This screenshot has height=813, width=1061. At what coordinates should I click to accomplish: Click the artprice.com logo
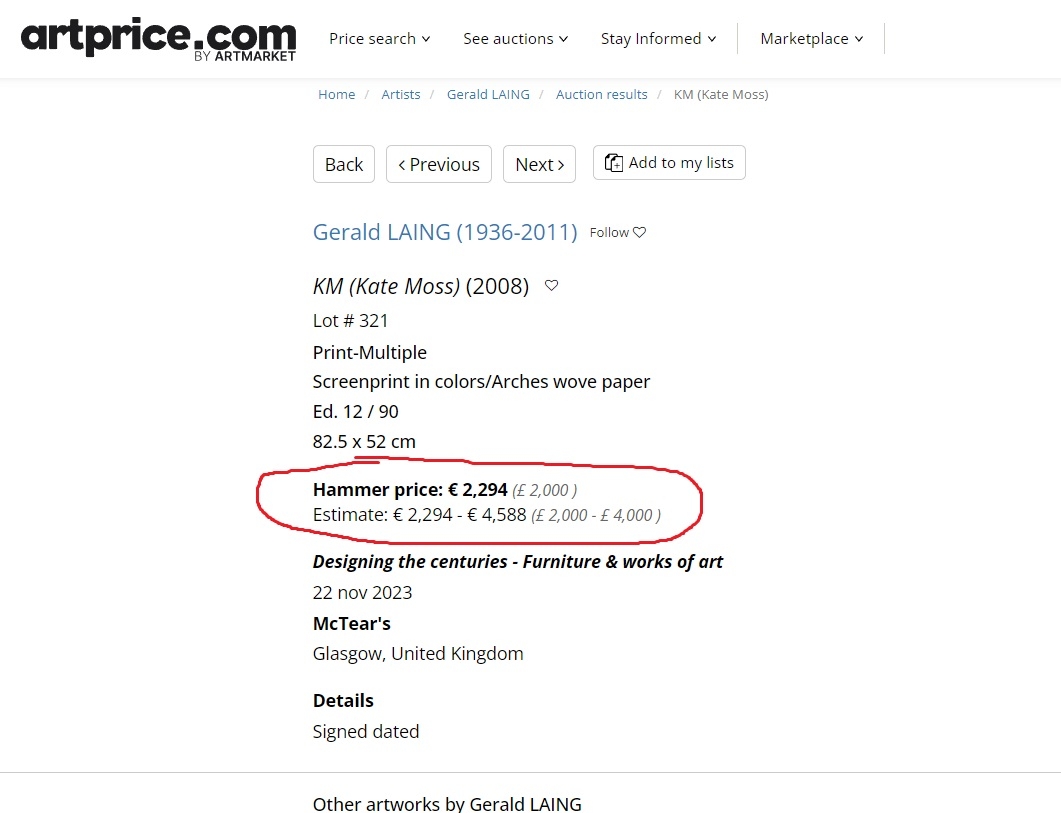(158, 39)
